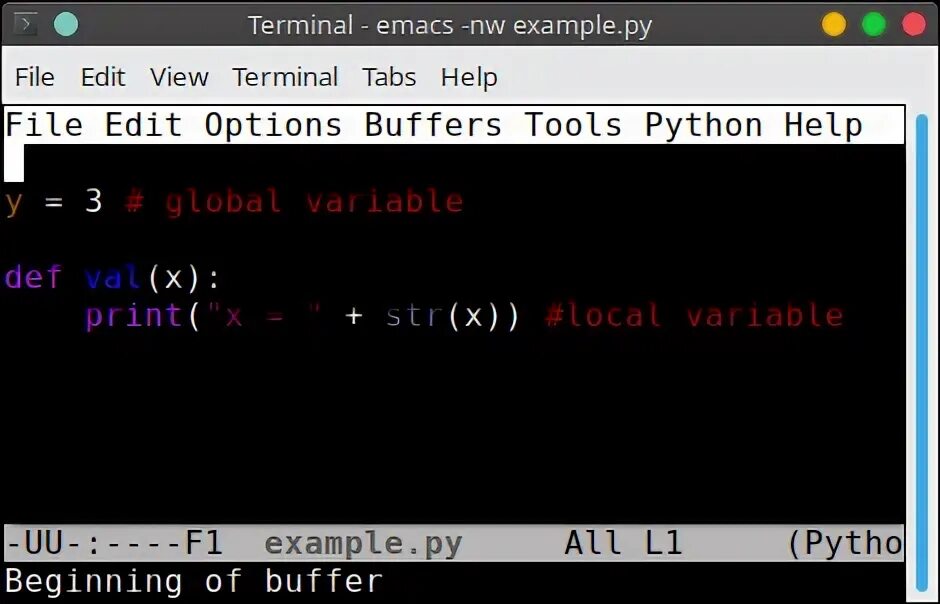The height and width of the screenshot is (604, 940).
Task: Click the terminal icon in title bar
Action: [25, 25]
